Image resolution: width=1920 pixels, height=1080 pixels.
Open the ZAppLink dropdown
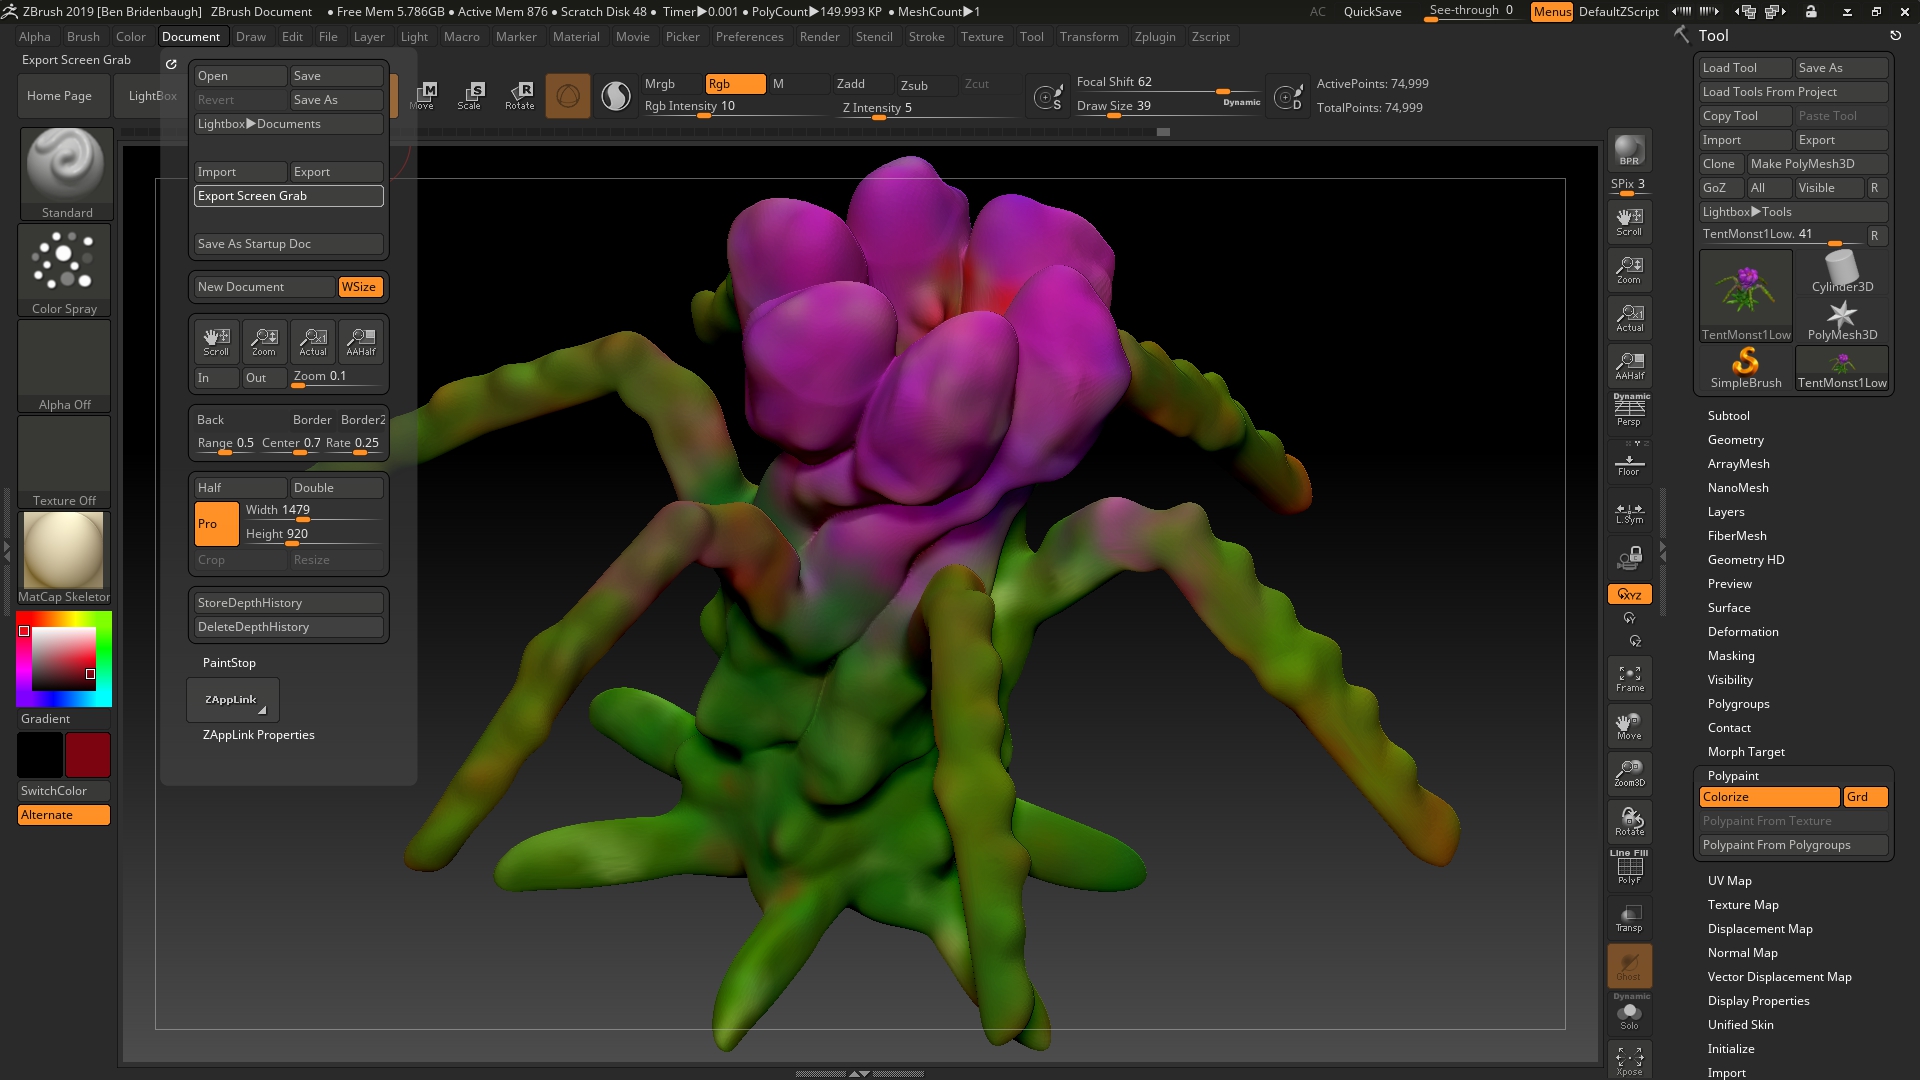[232, 699]
